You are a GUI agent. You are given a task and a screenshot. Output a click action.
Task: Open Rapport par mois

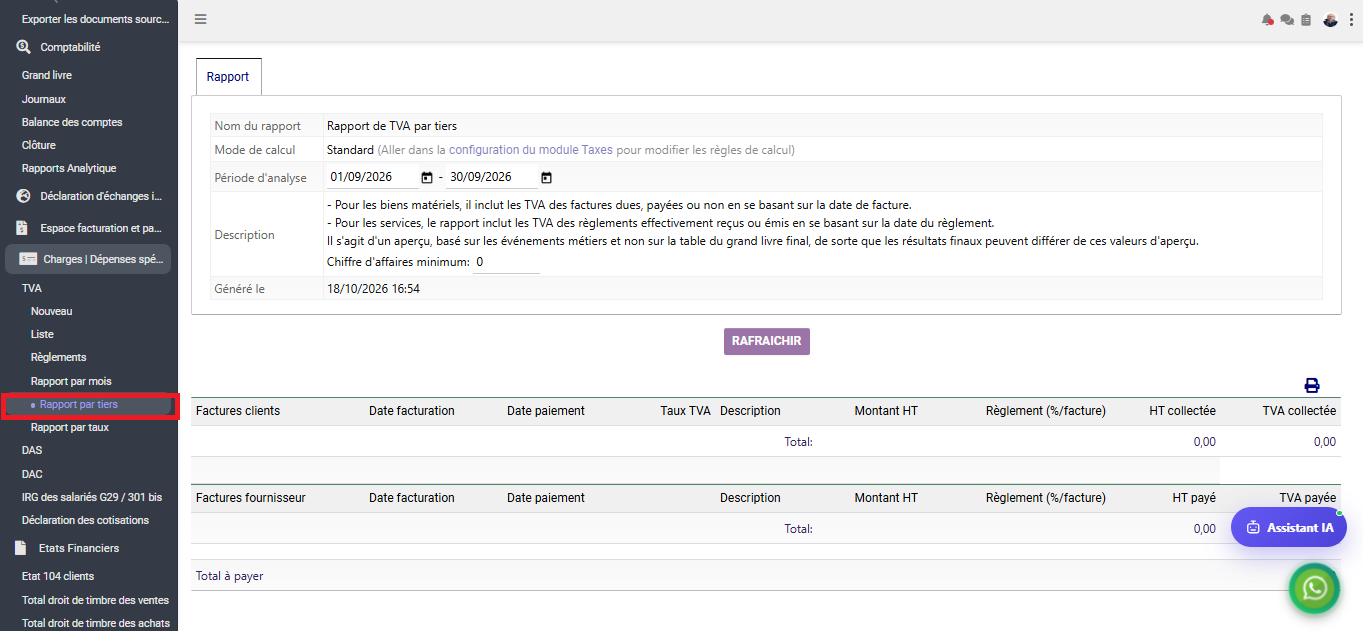pyautogui.click(x=71, y=381)
